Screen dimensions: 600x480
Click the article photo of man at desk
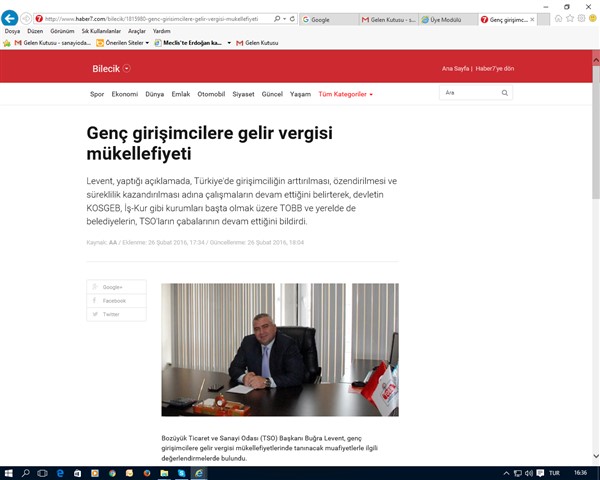coord(280,349)
